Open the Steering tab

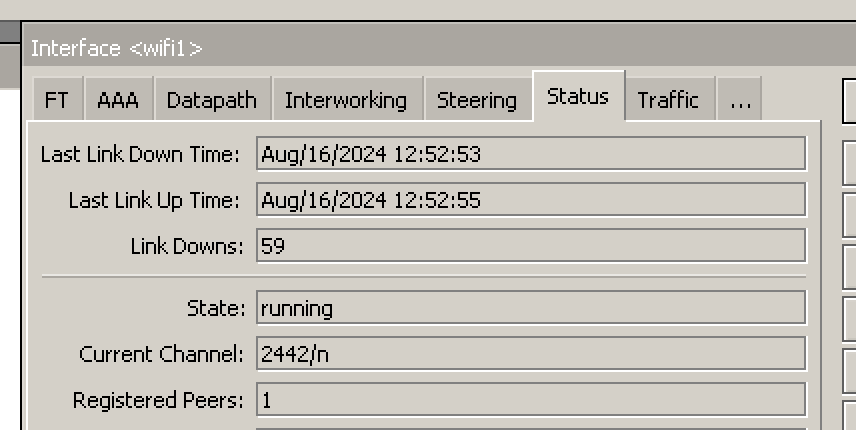click(478, 99)
